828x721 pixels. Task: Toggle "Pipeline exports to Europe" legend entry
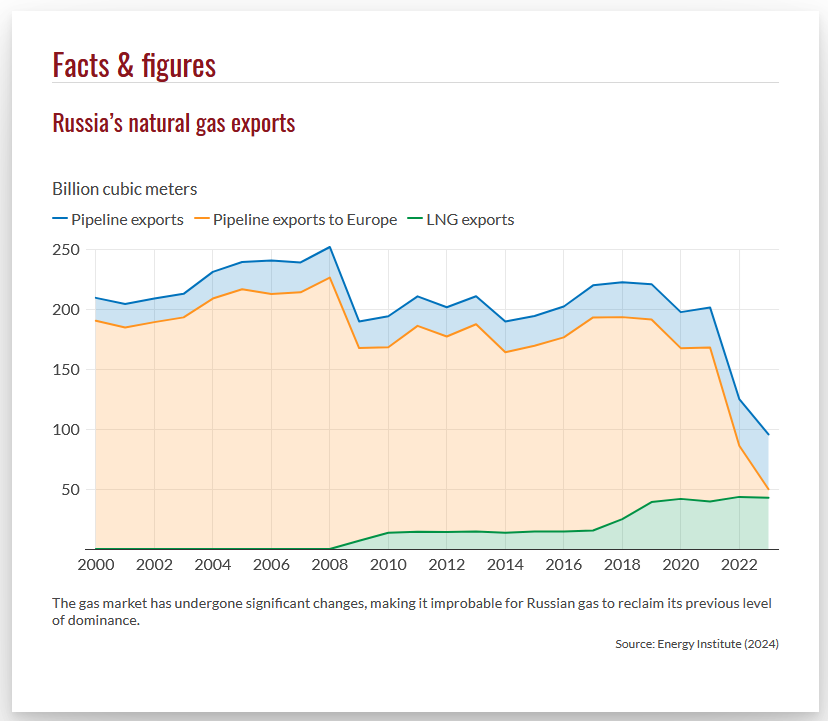coord(296,219)
